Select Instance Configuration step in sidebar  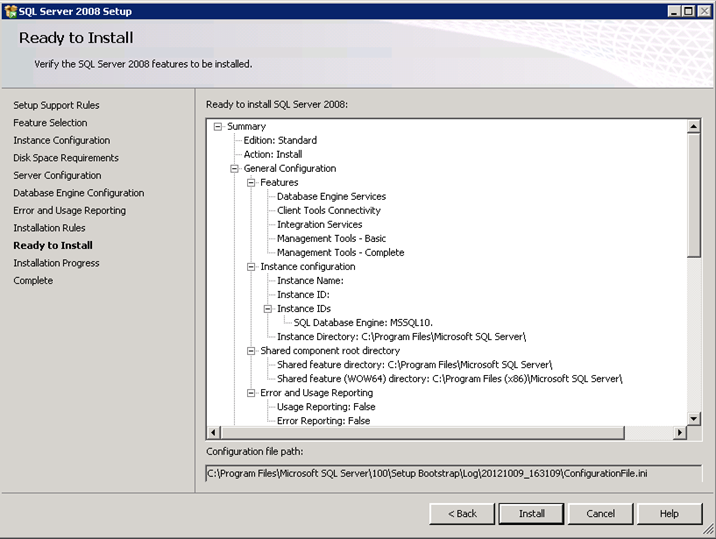point(62,140)
